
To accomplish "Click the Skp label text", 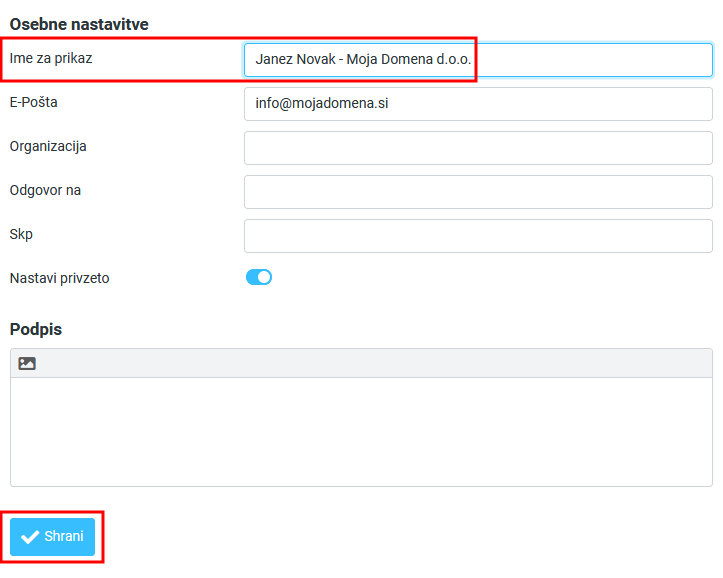I will click(x=21, y=234).
